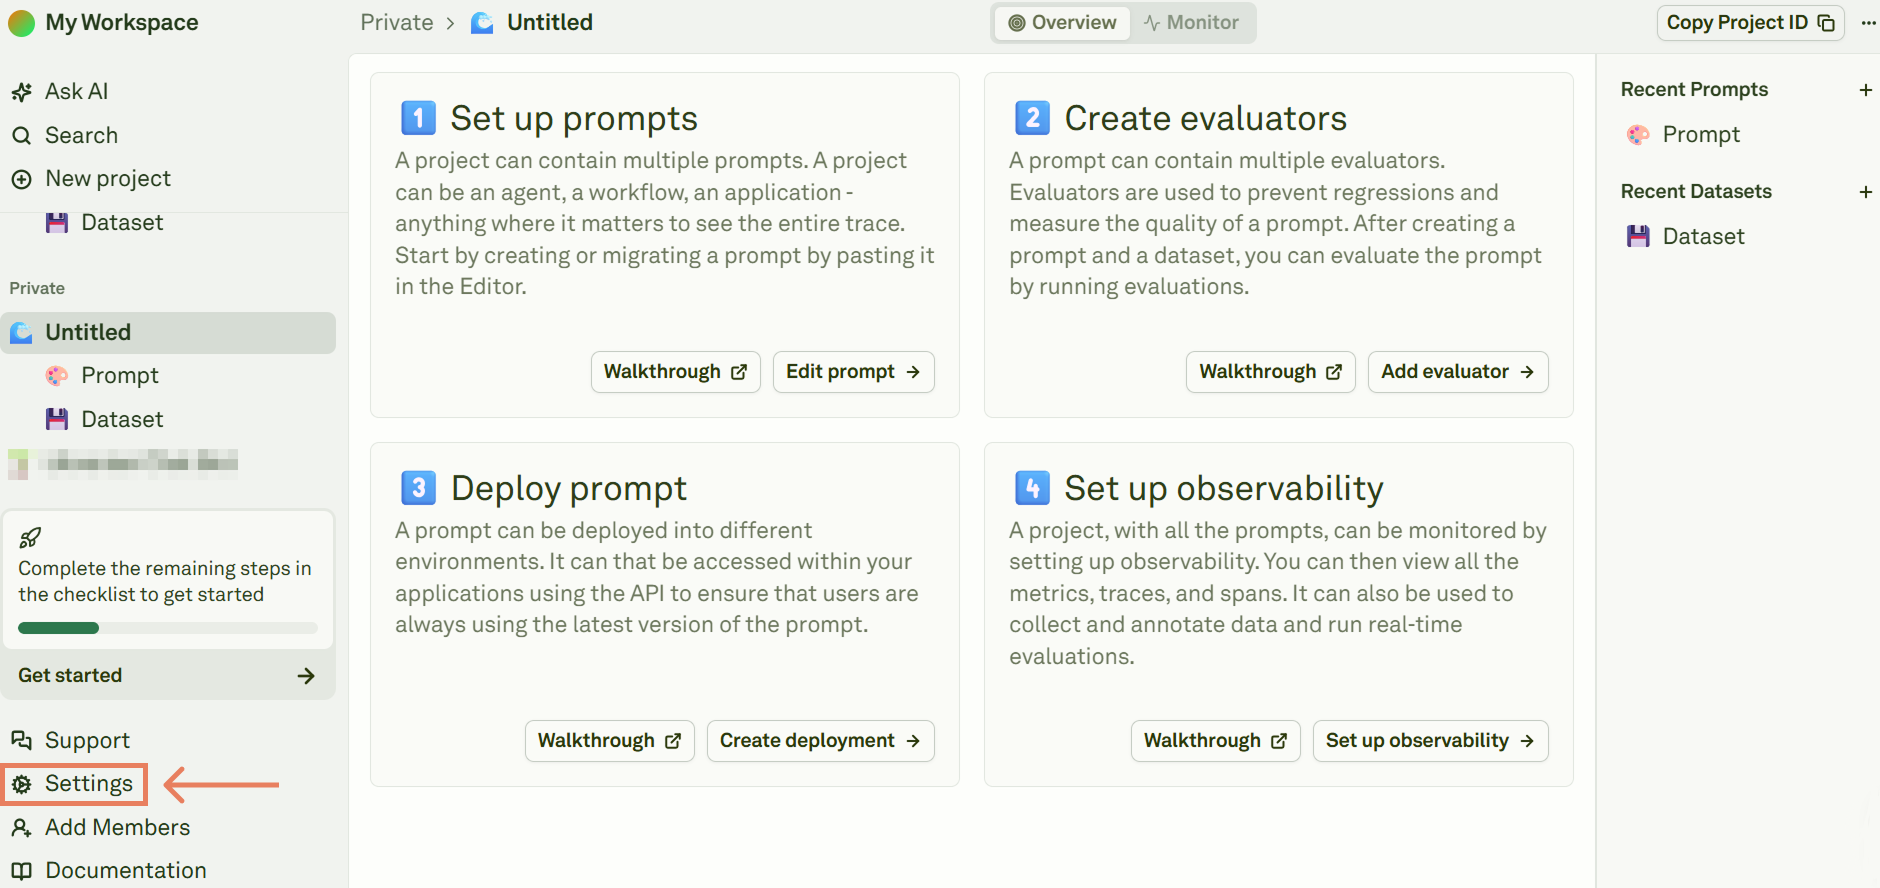The image size is (1880, 888).
Task: Open Prompt under Untitled in sidebar
Action: click(119, 376)
